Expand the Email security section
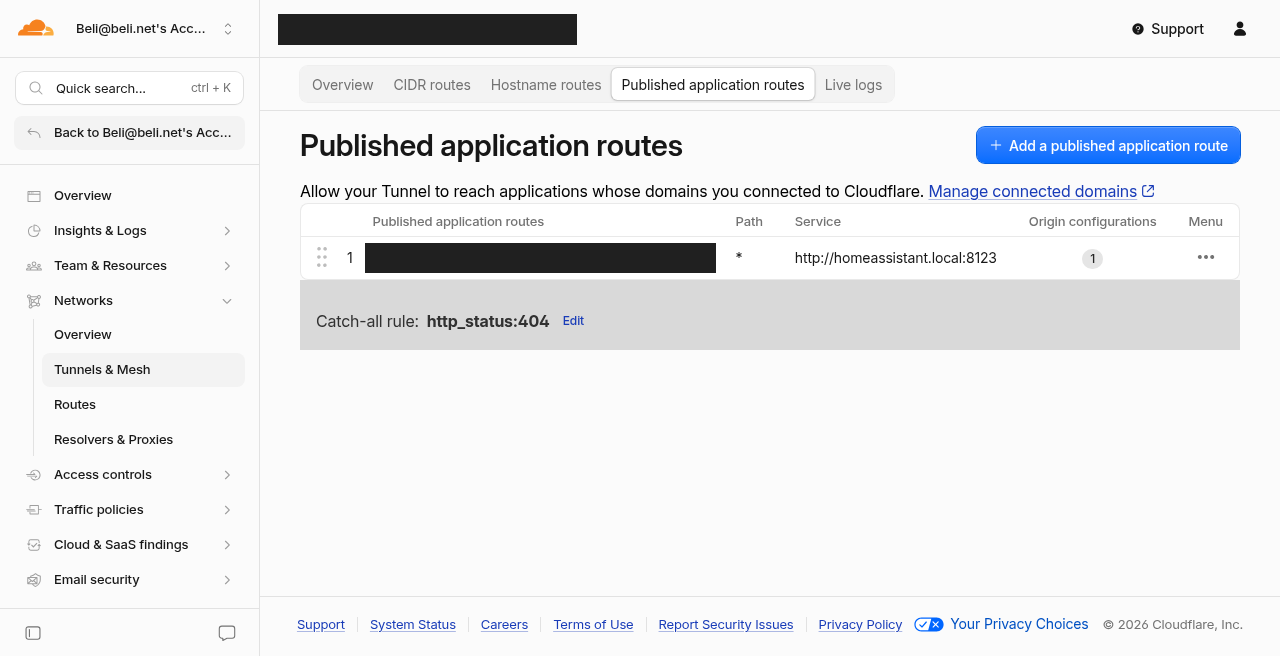 (227, 580)
